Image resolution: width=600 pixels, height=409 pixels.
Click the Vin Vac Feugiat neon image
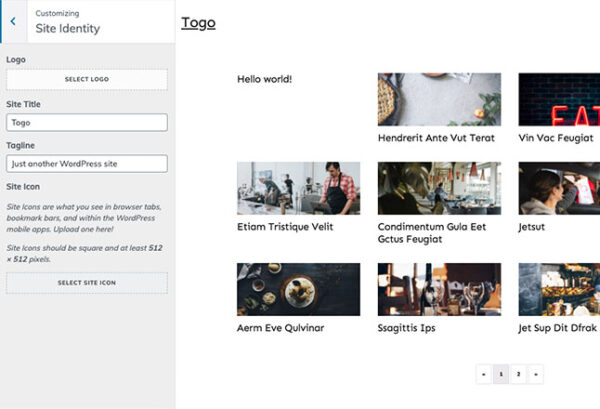[x=558, y=99]
